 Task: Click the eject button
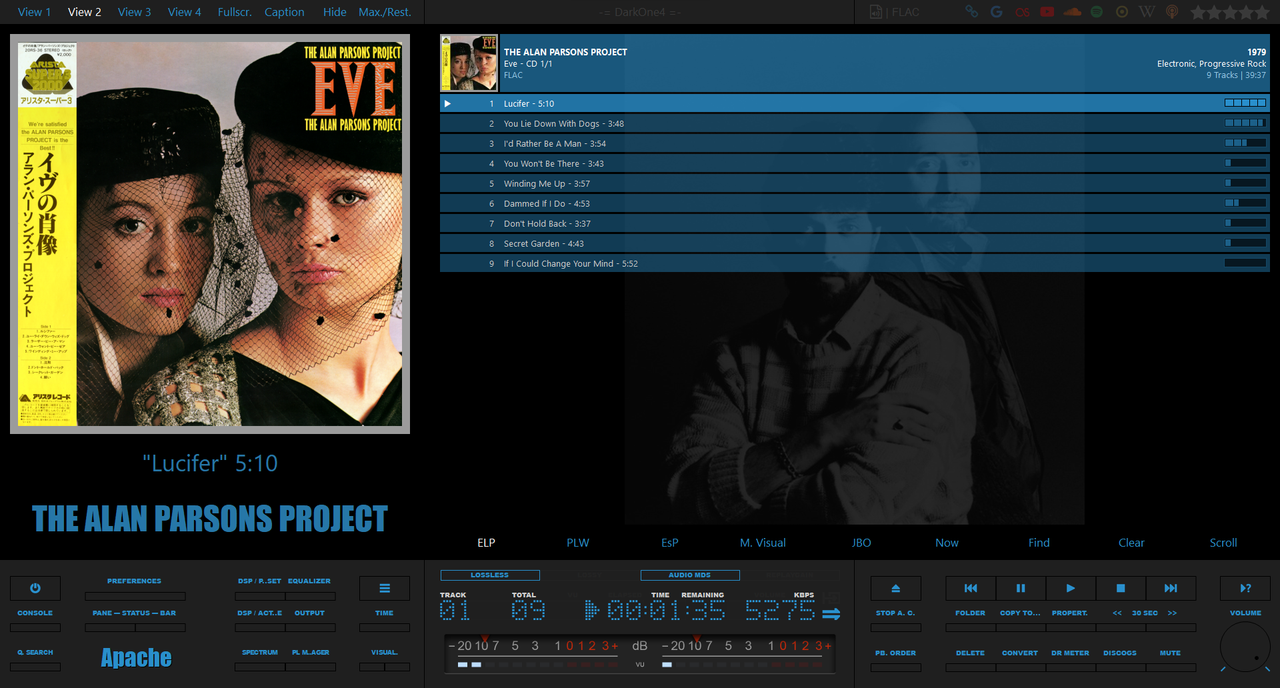[895, 588]
